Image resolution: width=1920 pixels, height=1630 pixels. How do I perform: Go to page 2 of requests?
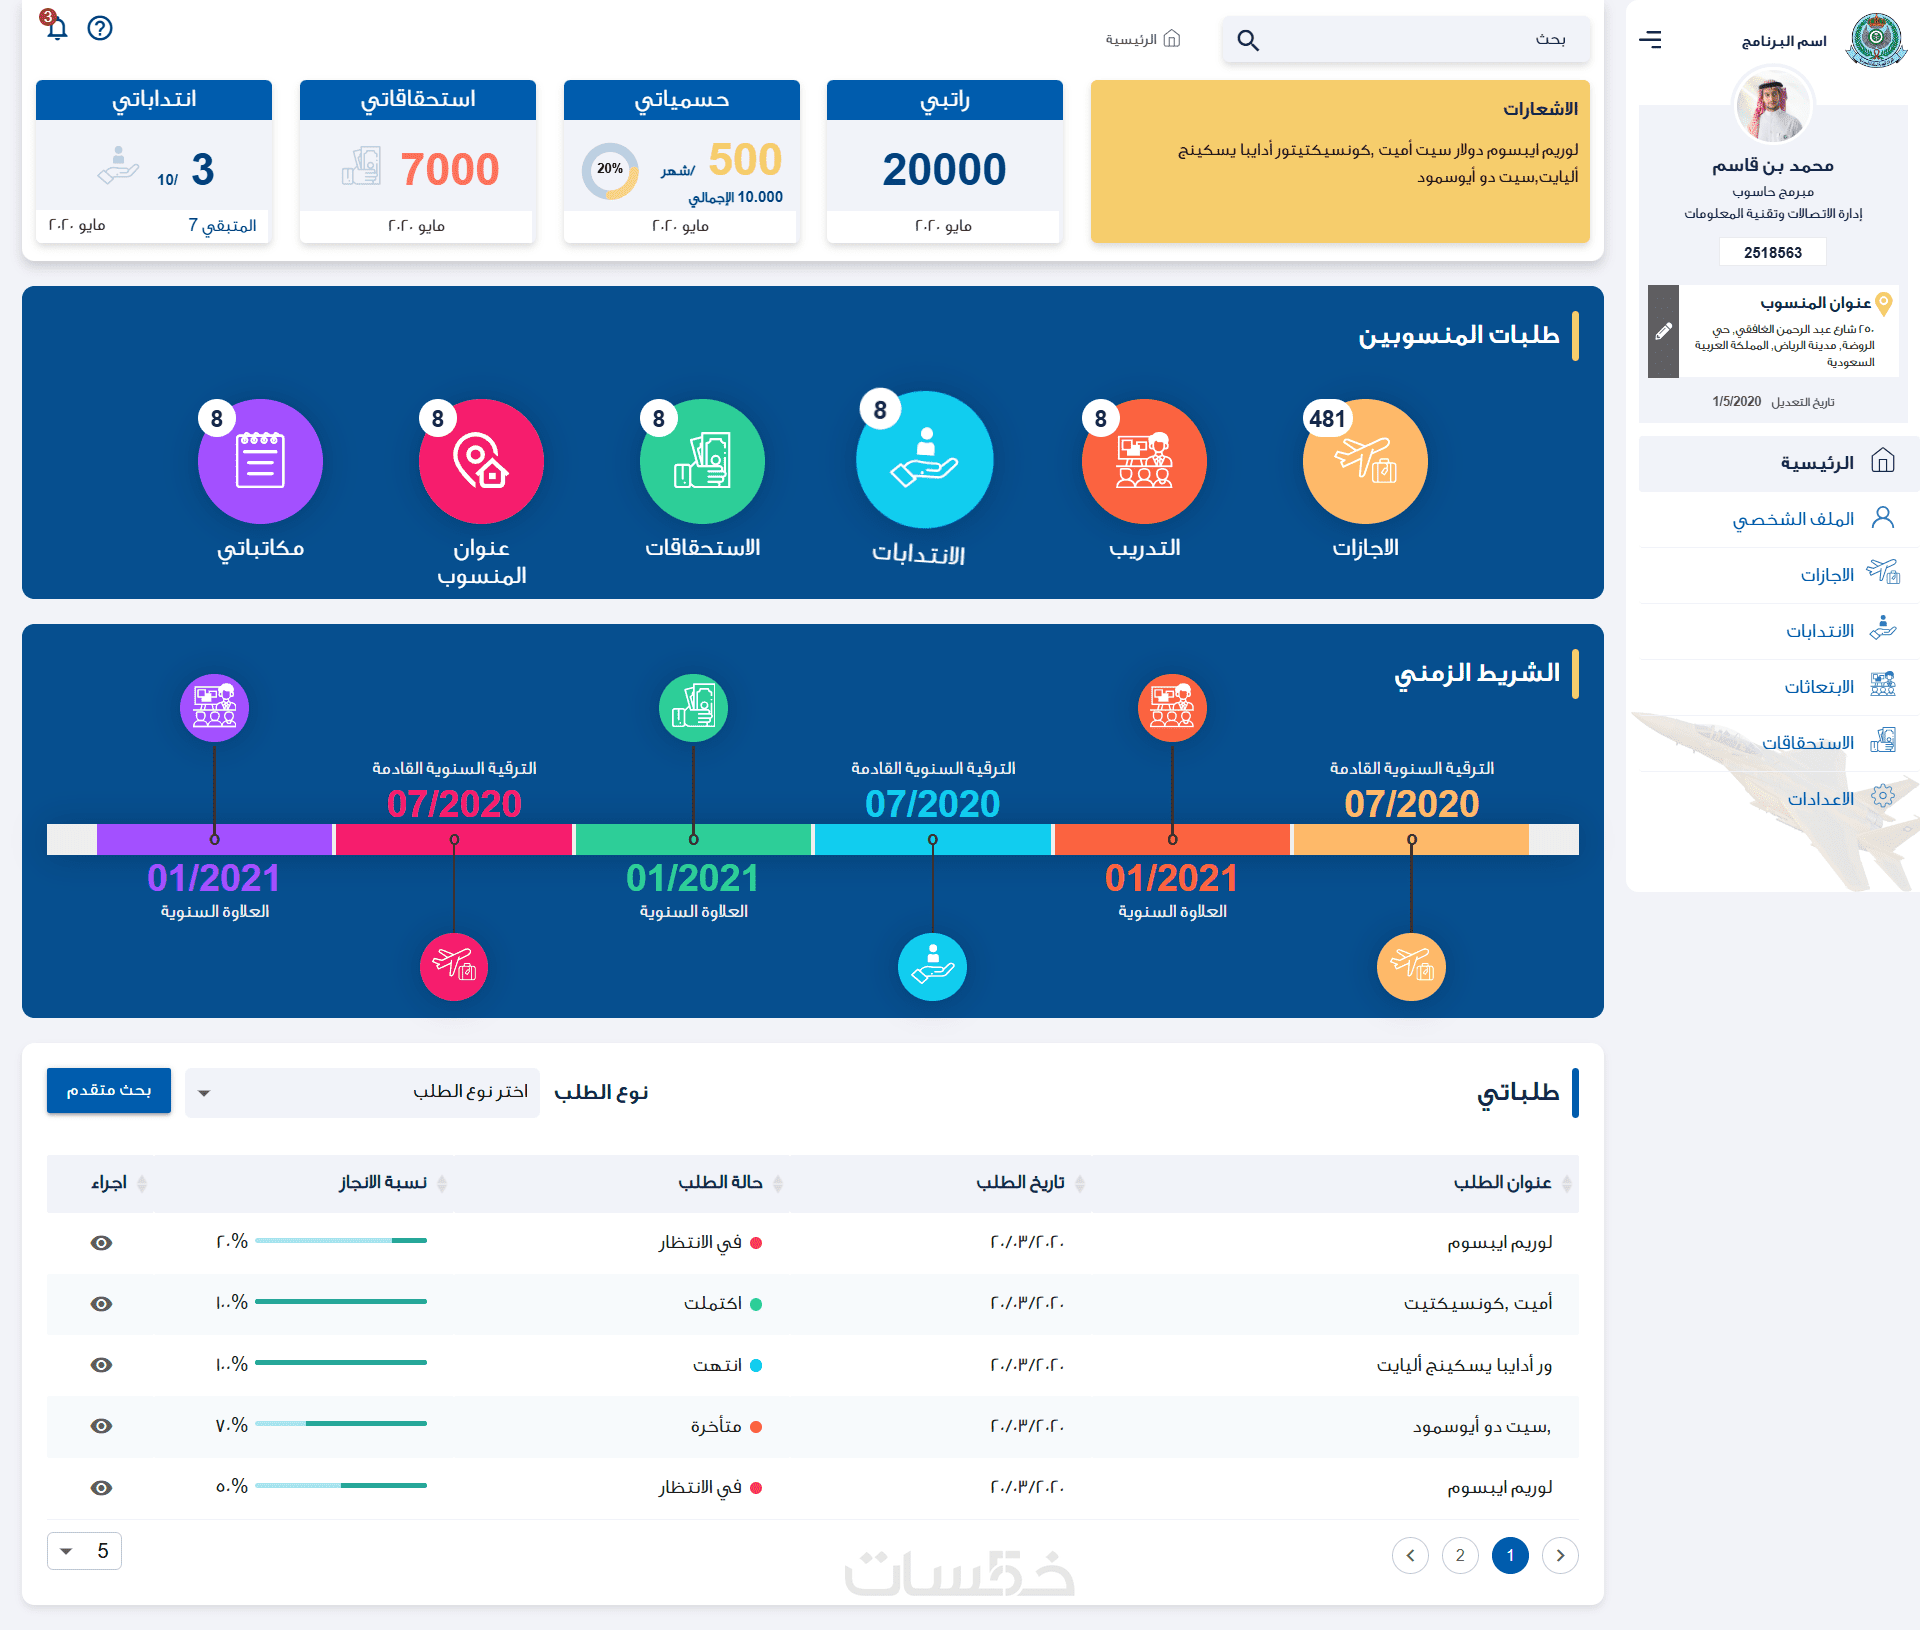coord(1460,1555)
